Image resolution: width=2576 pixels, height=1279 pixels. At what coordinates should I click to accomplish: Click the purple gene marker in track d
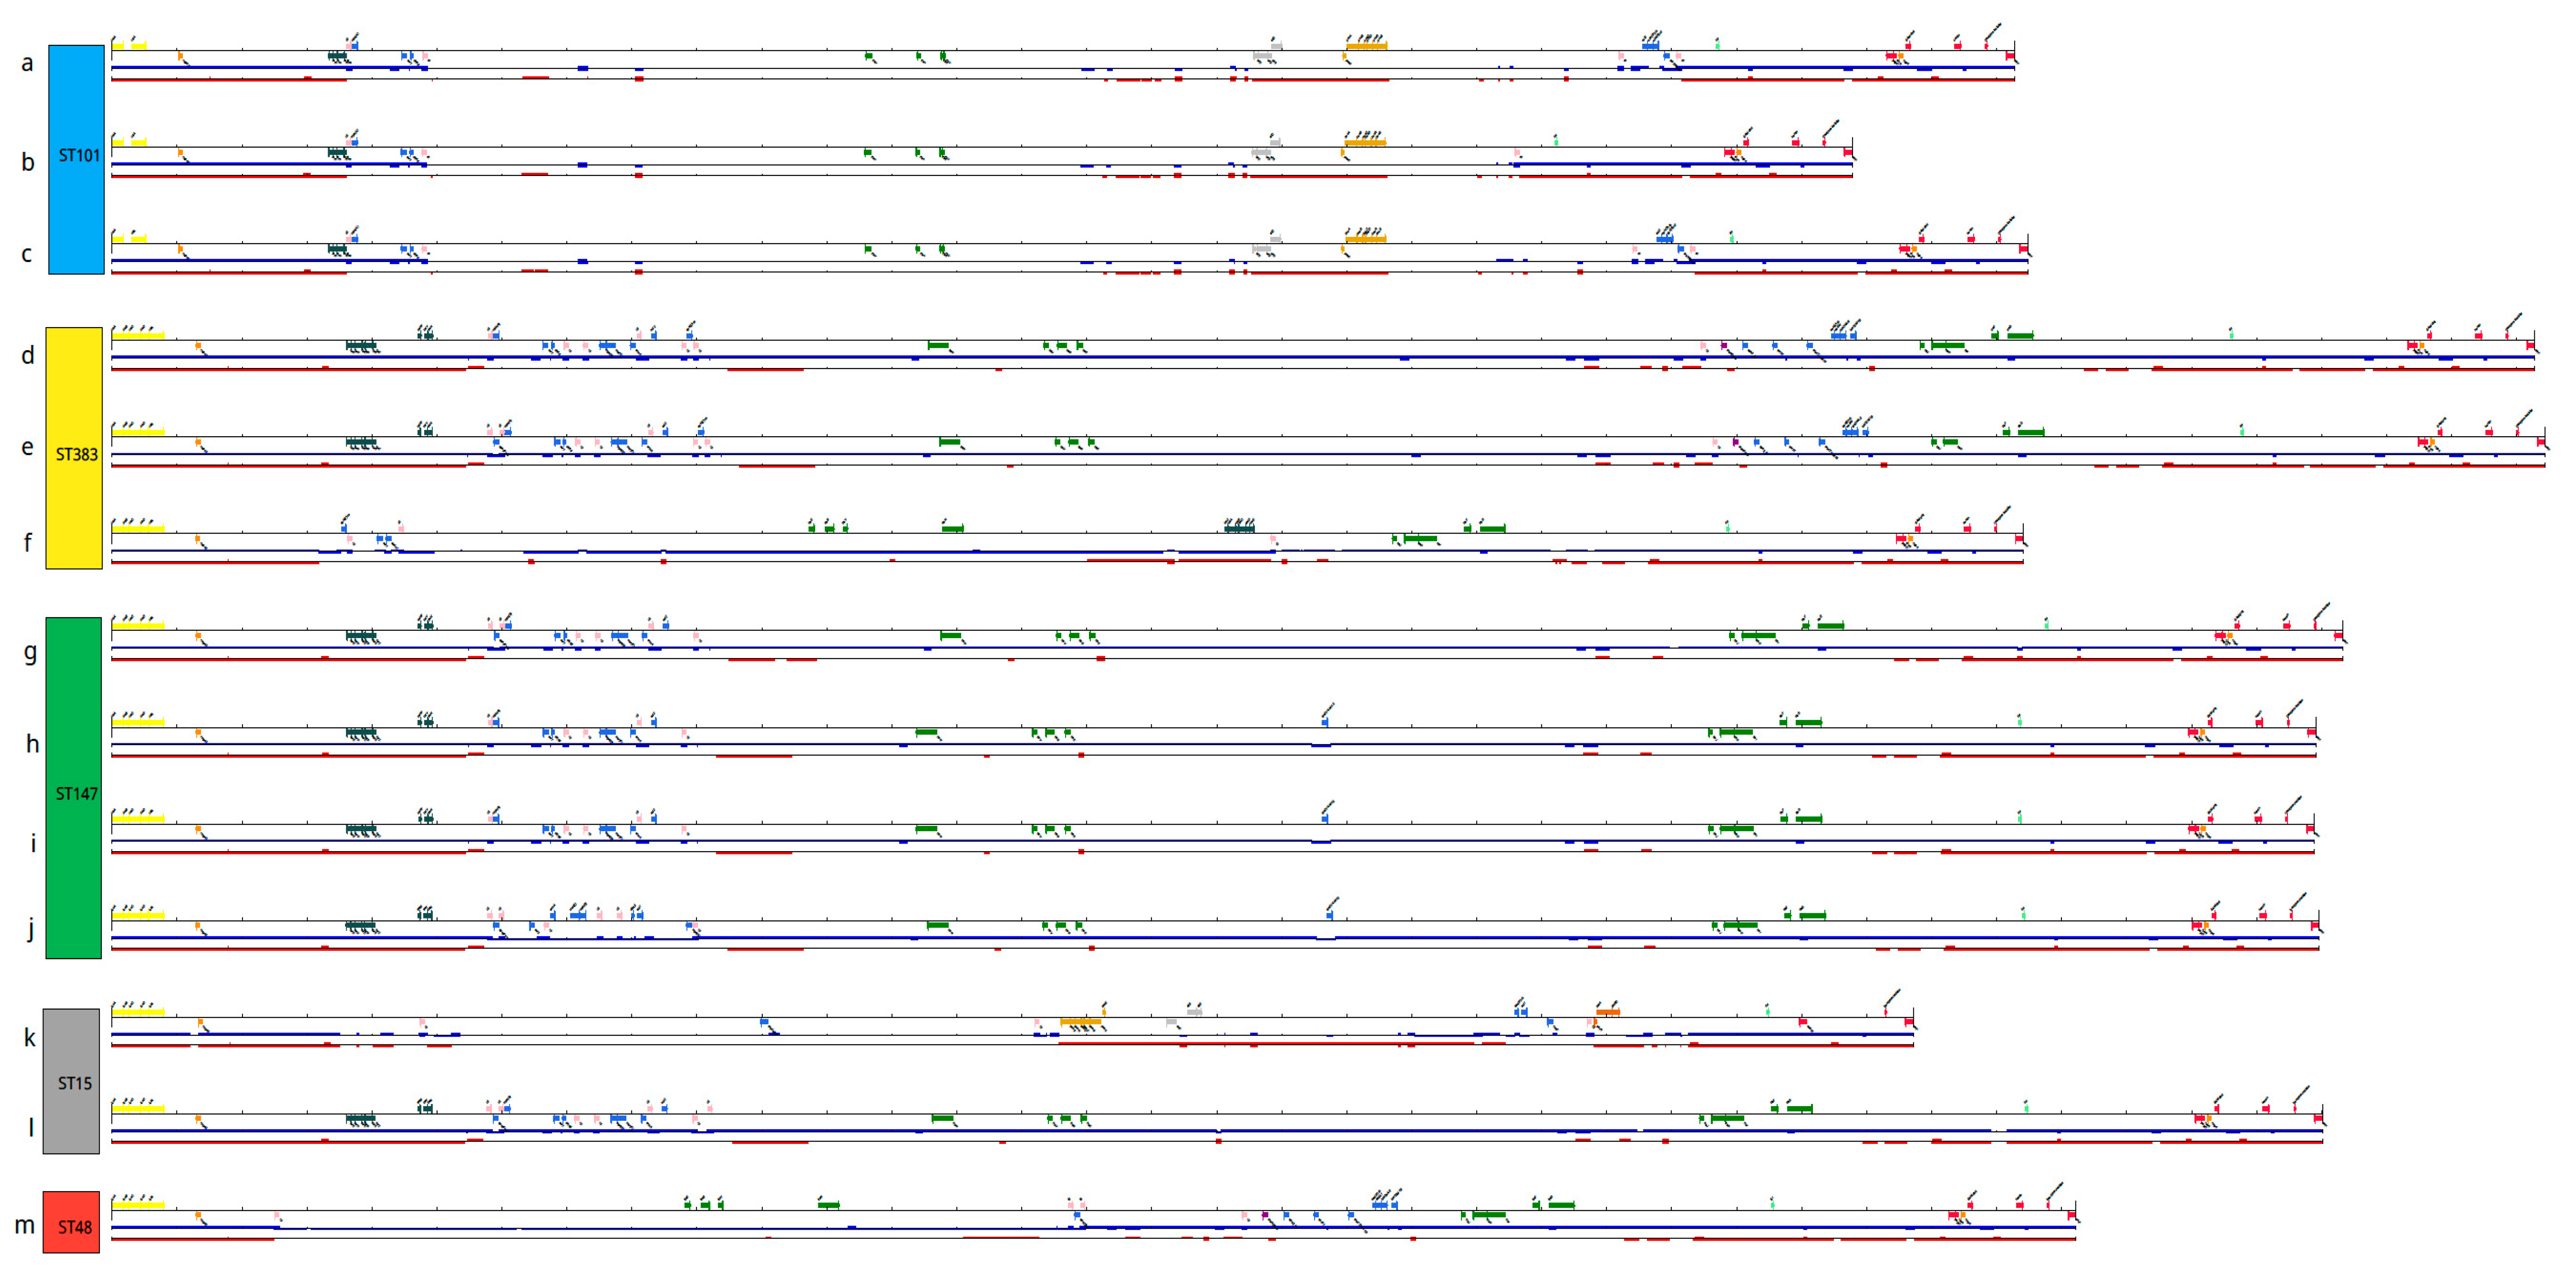1724,346
